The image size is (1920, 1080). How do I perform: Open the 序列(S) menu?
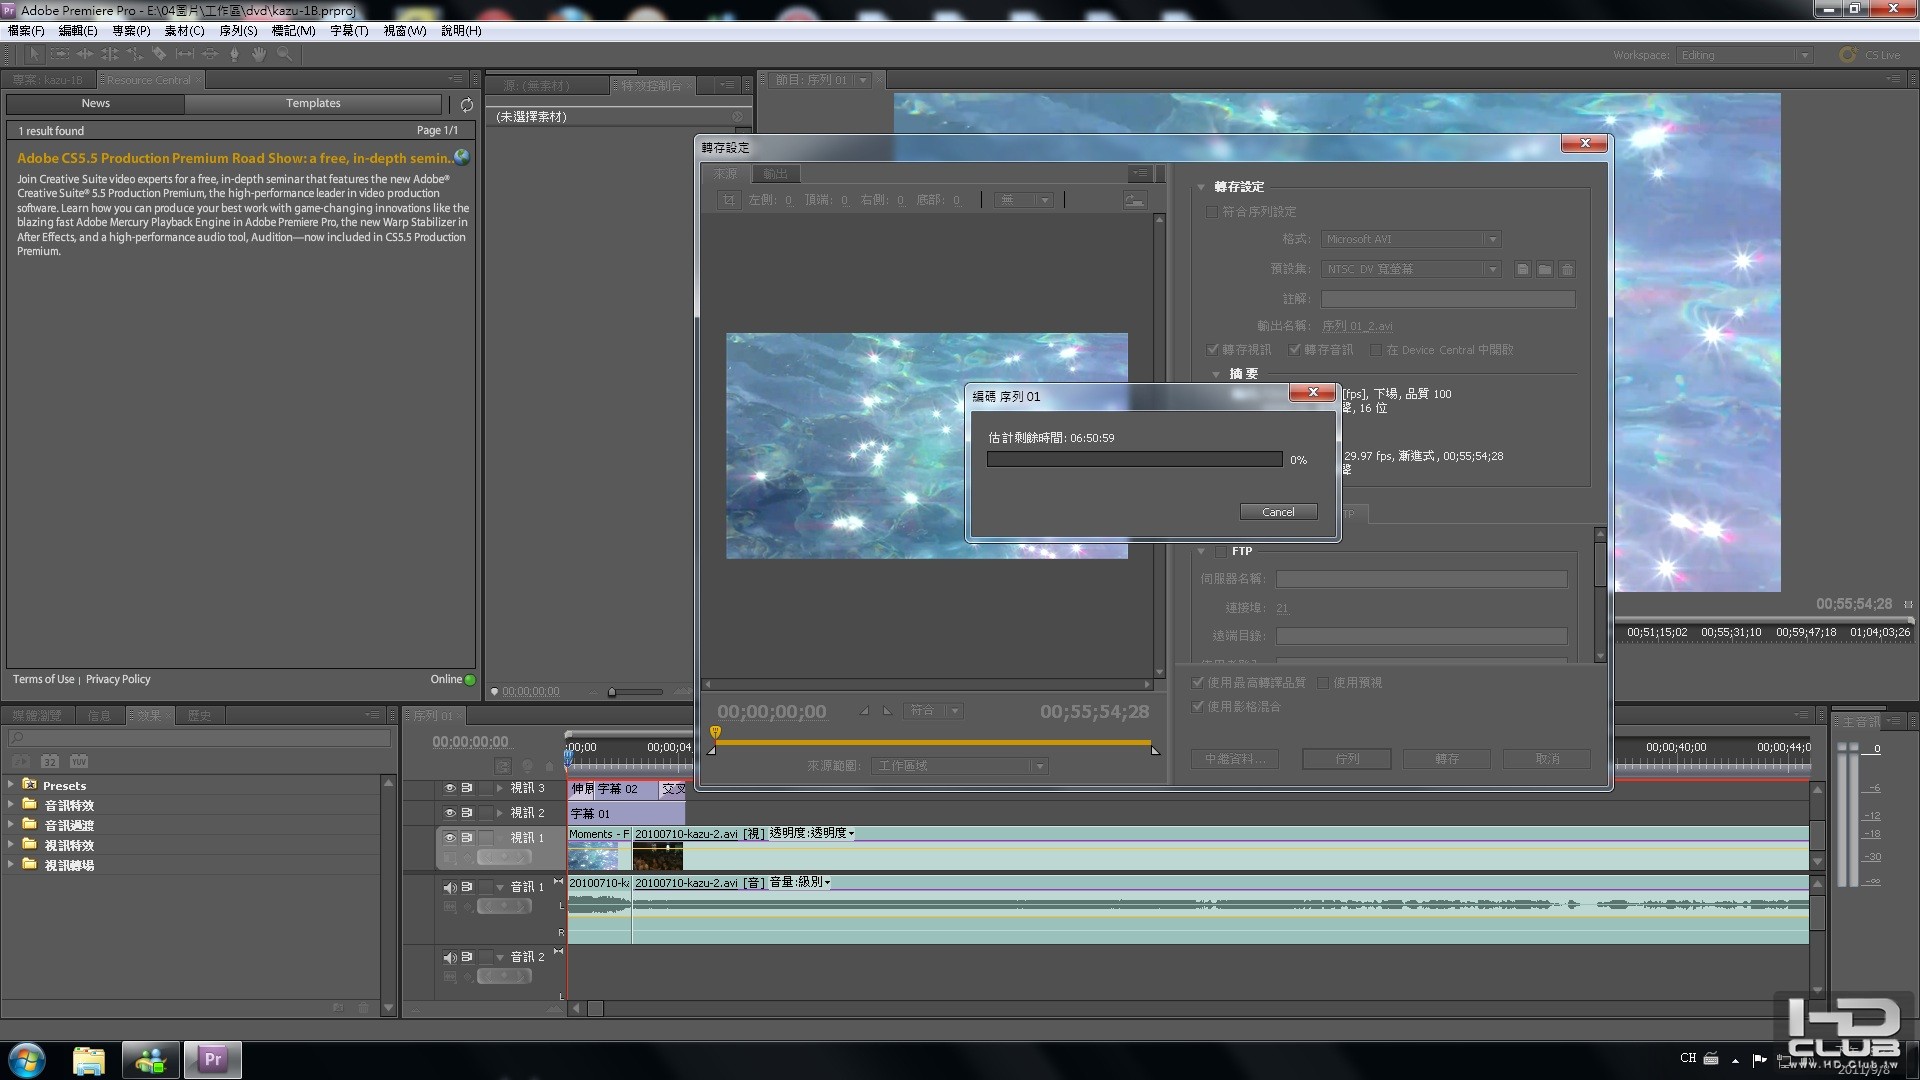[238, 31]
